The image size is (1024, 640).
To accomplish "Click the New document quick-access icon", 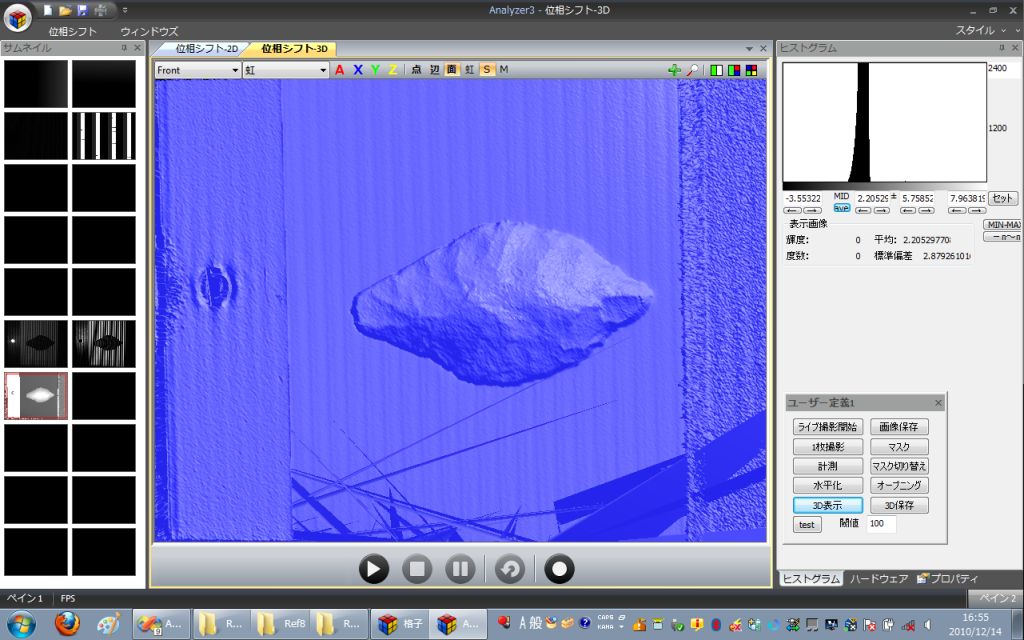I will pyautogui.click(x=48, y=10).
